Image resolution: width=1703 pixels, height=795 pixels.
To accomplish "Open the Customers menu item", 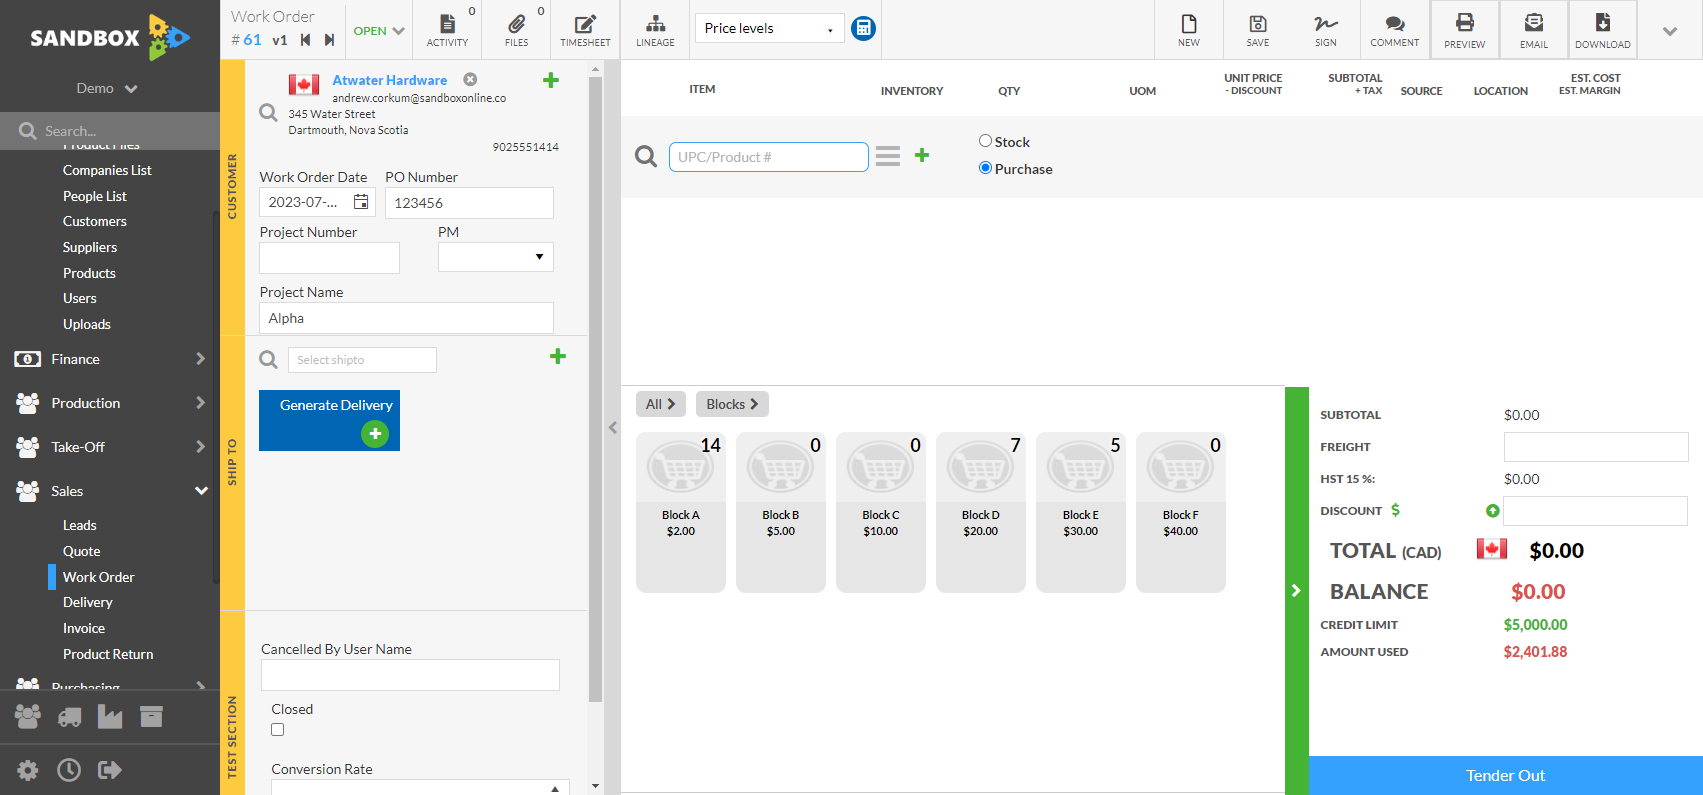I will coord(95,221).
